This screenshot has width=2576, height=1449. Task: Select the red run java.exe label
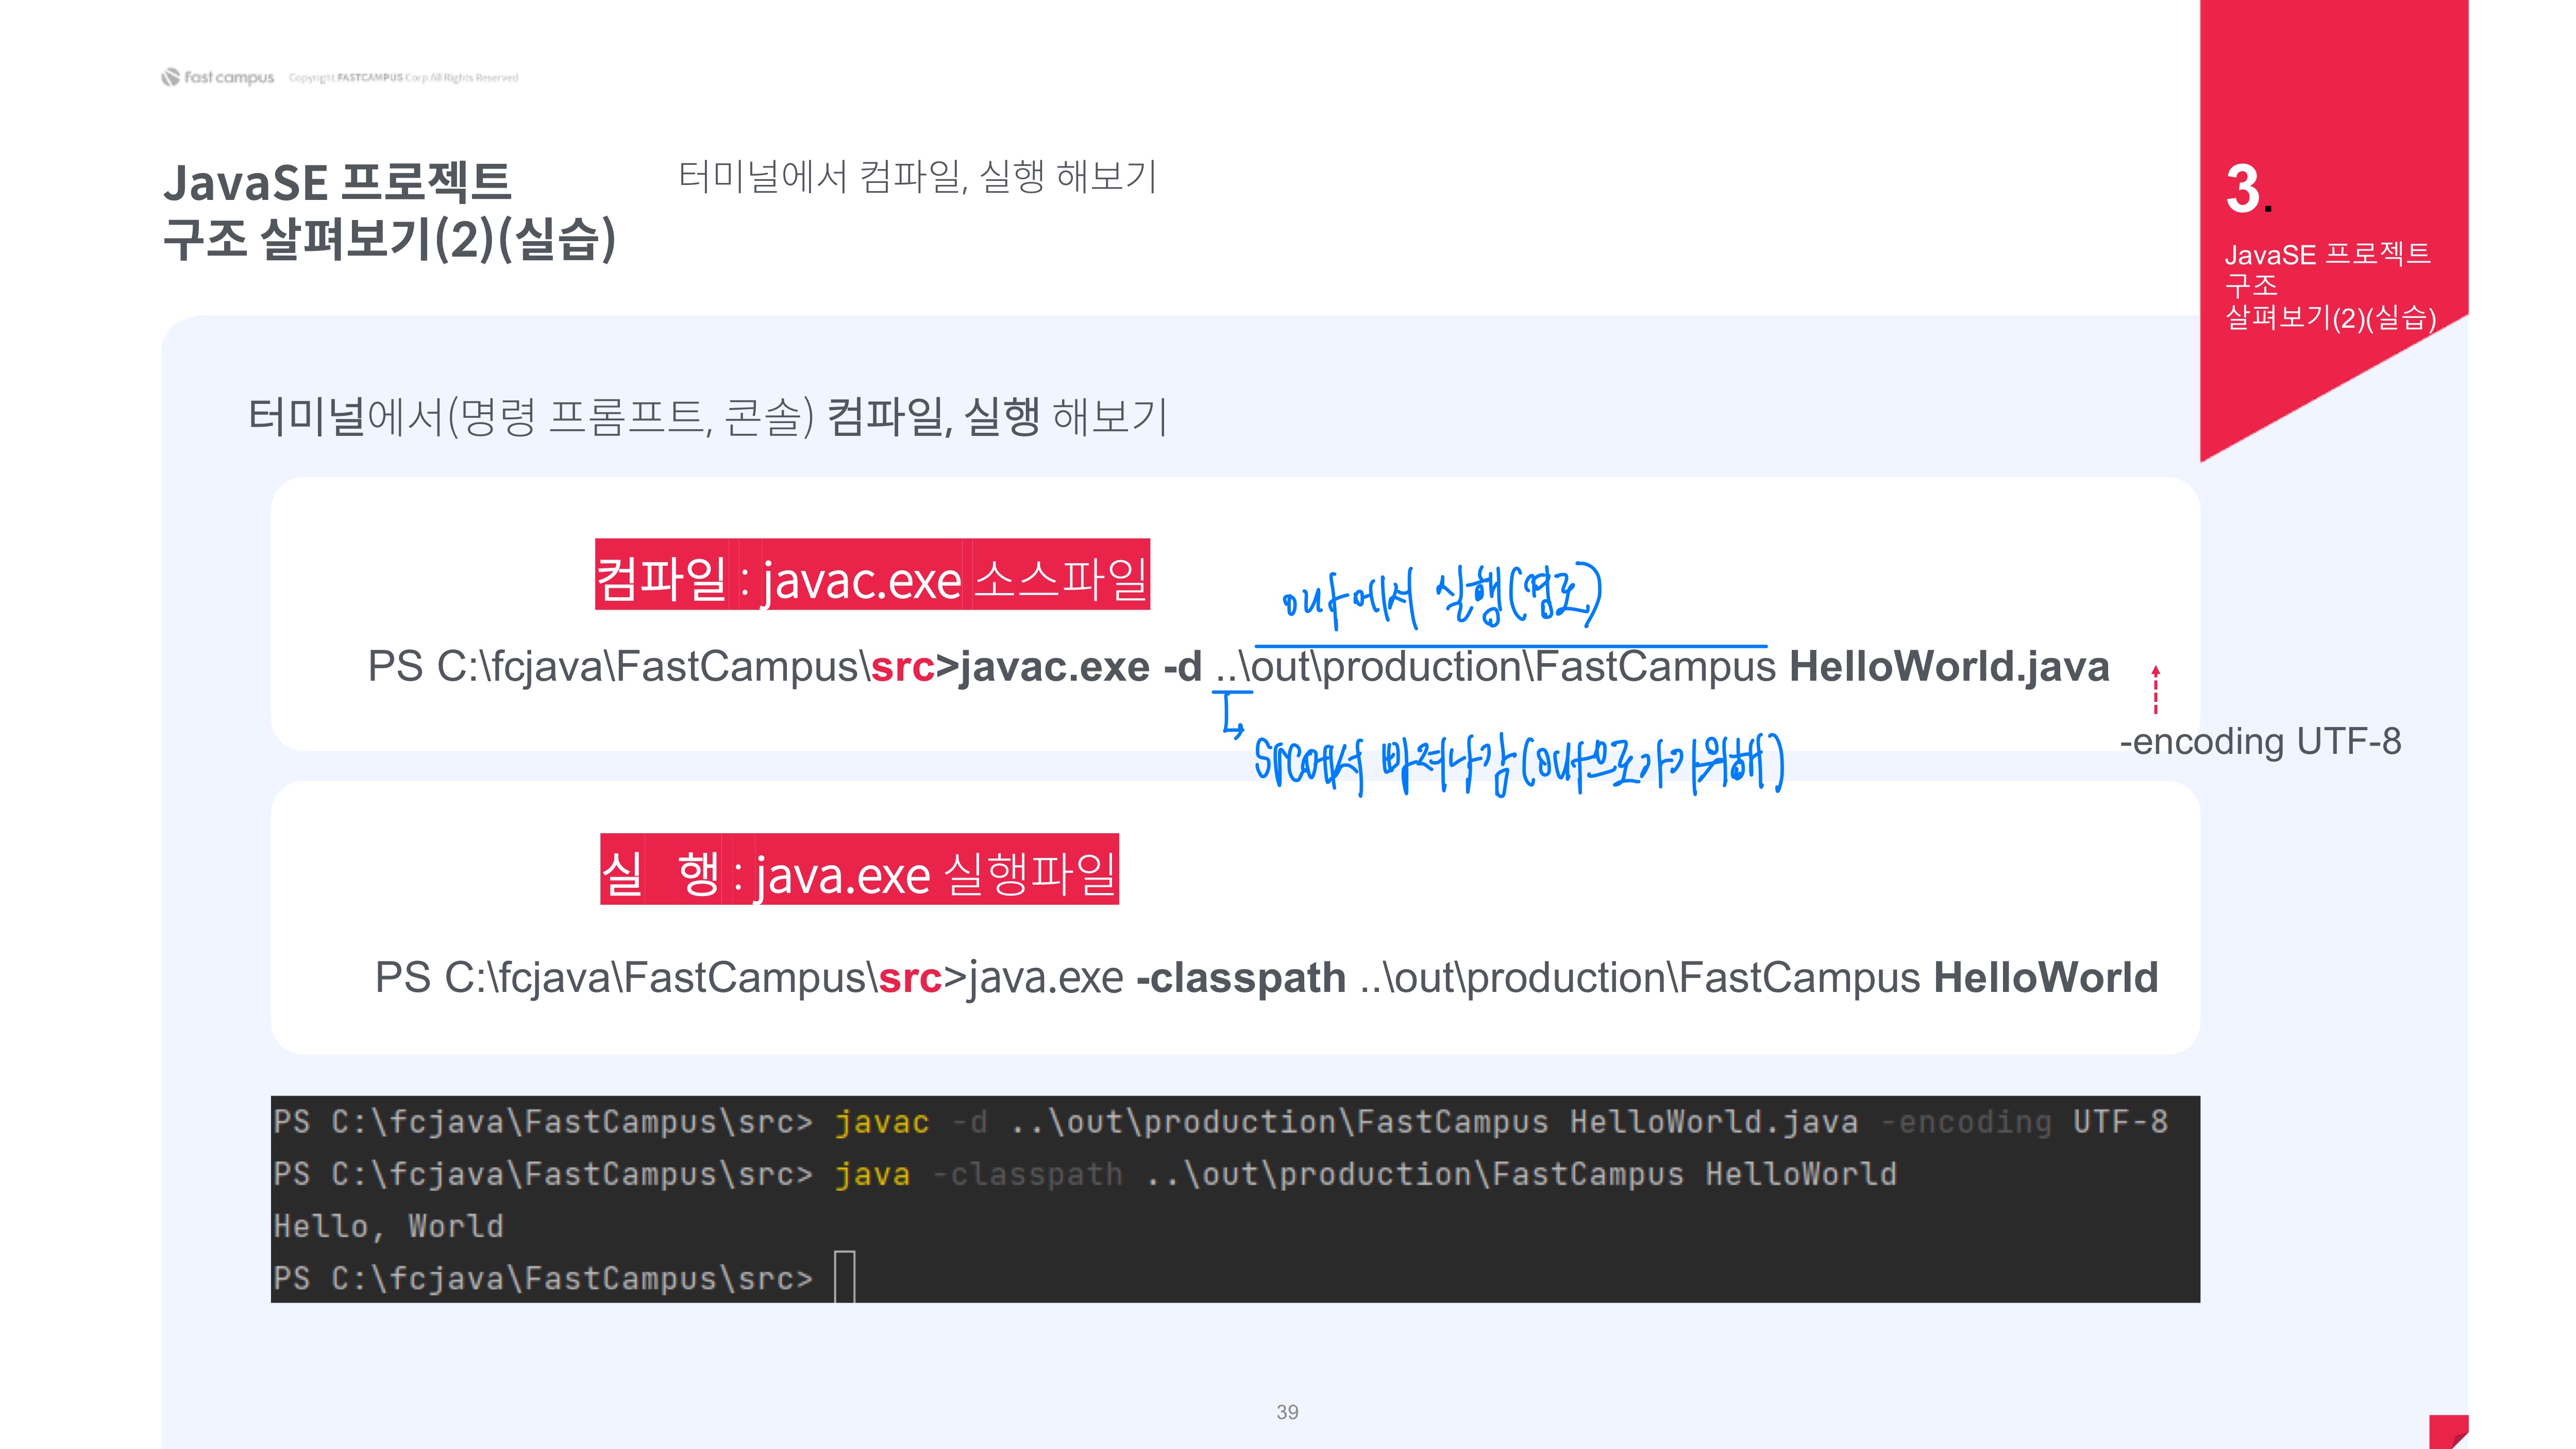[859, 870]
